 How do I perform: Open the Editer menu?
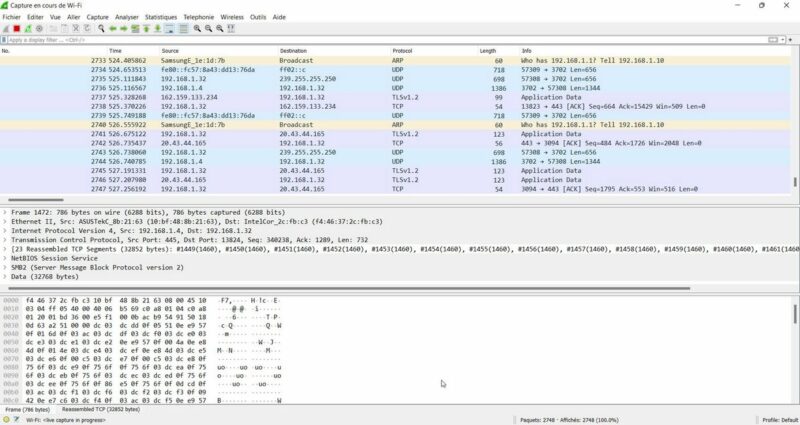[x=35, y=17]
